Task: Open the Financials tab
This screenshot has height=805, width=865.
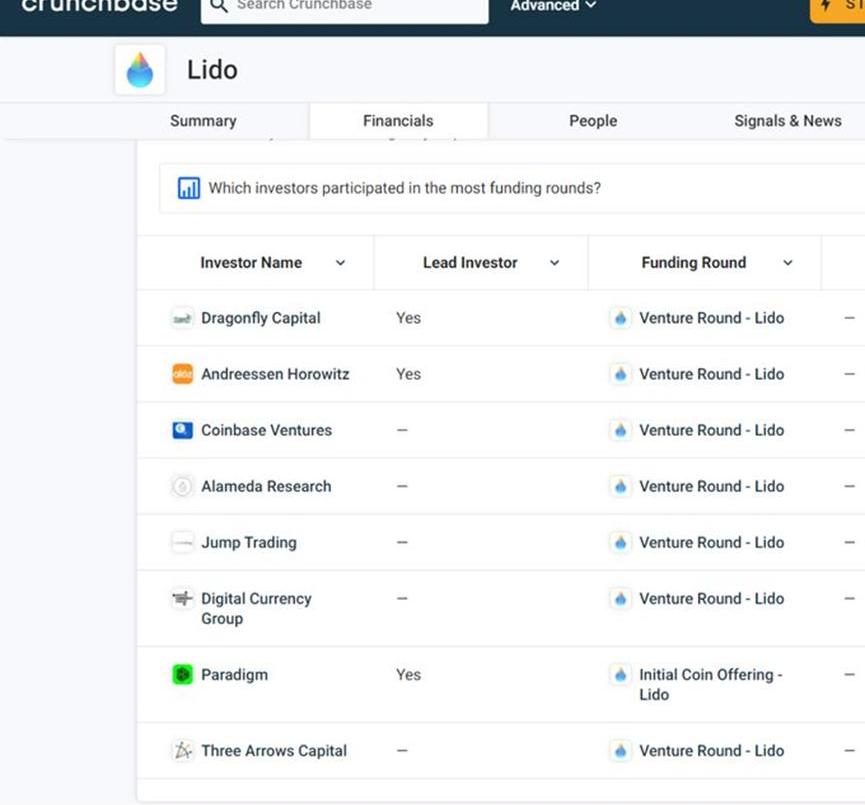Action: click(398, 121)
